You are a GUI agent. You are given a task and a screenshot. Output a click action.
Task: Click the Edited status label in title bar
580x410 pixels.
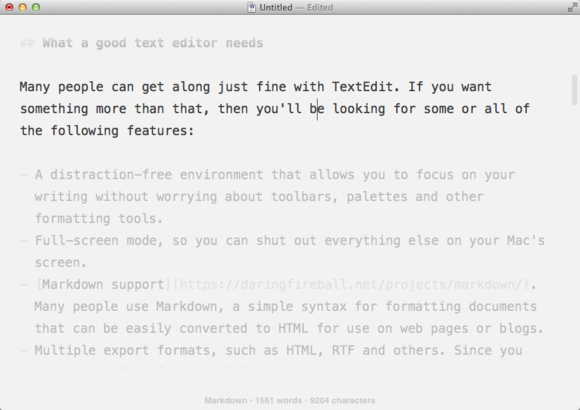[x=320, y=7]
